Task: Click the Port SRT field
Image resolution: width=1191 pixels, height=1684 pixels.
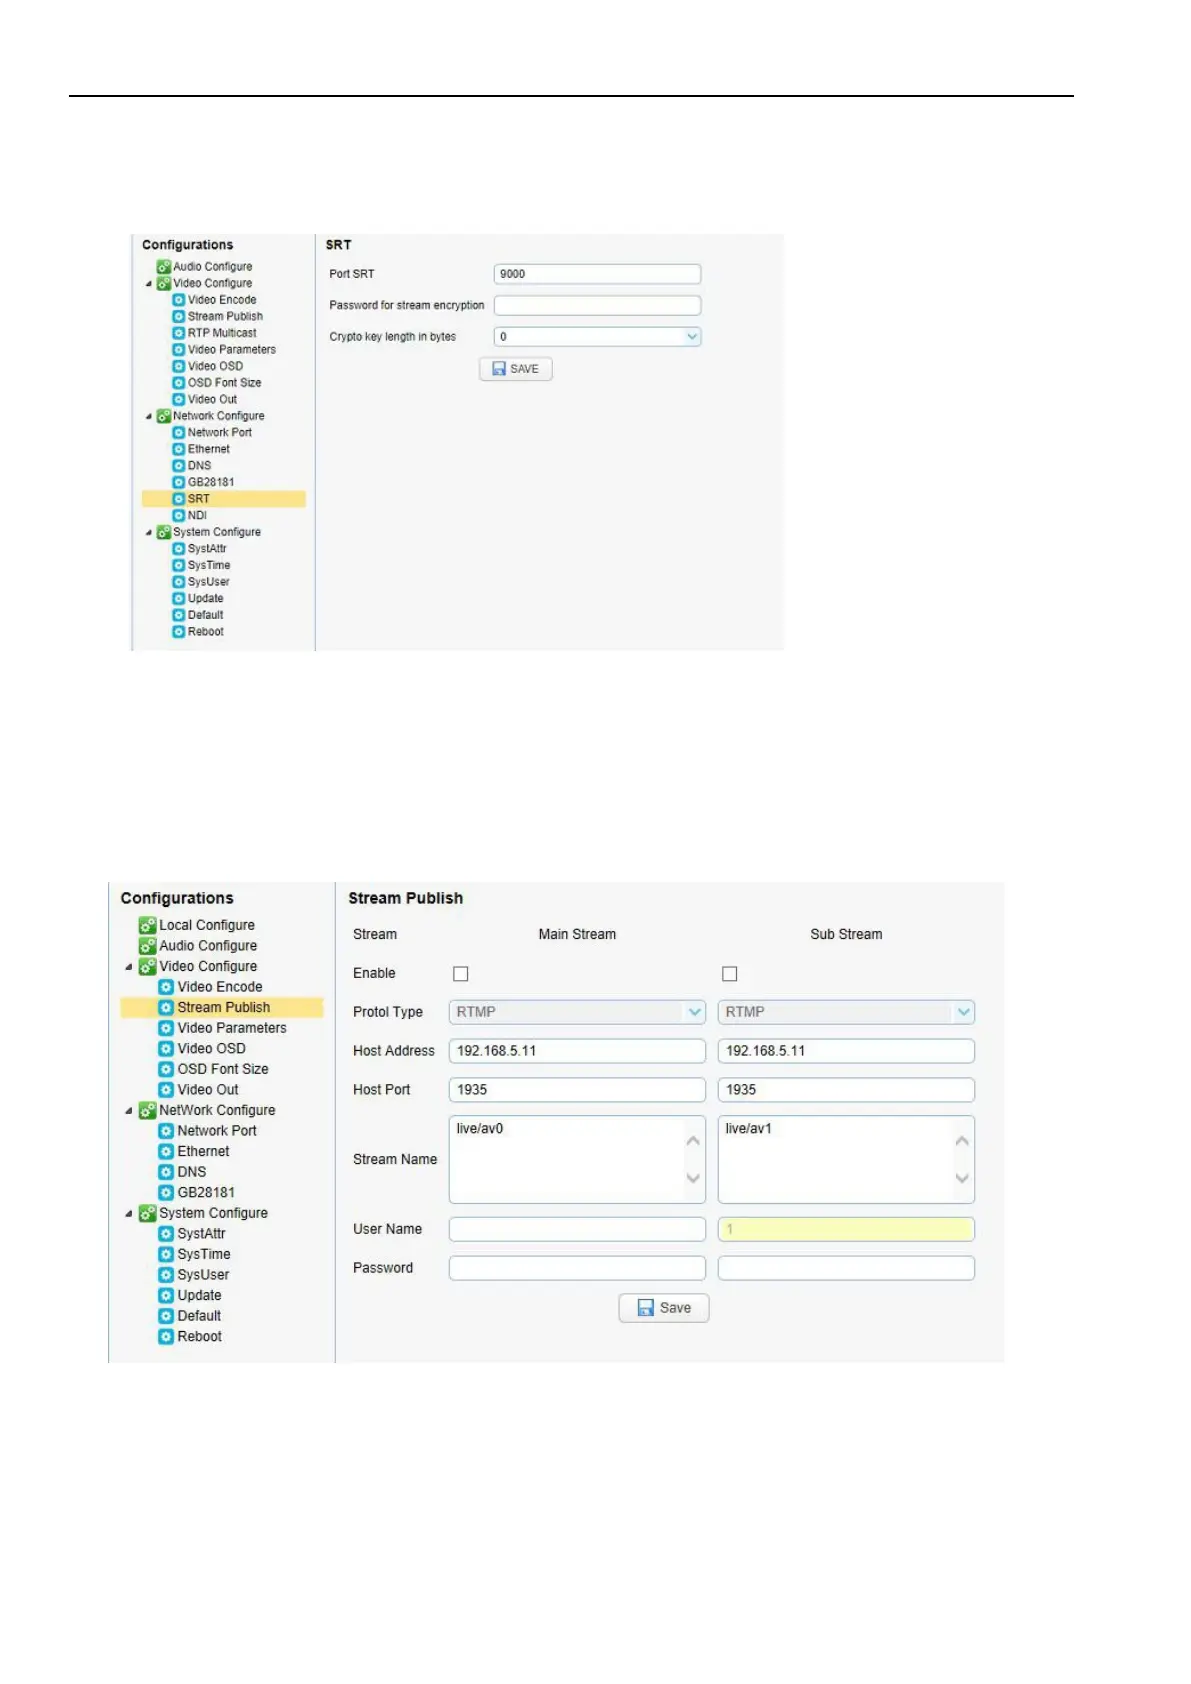Action: point(597,274)
